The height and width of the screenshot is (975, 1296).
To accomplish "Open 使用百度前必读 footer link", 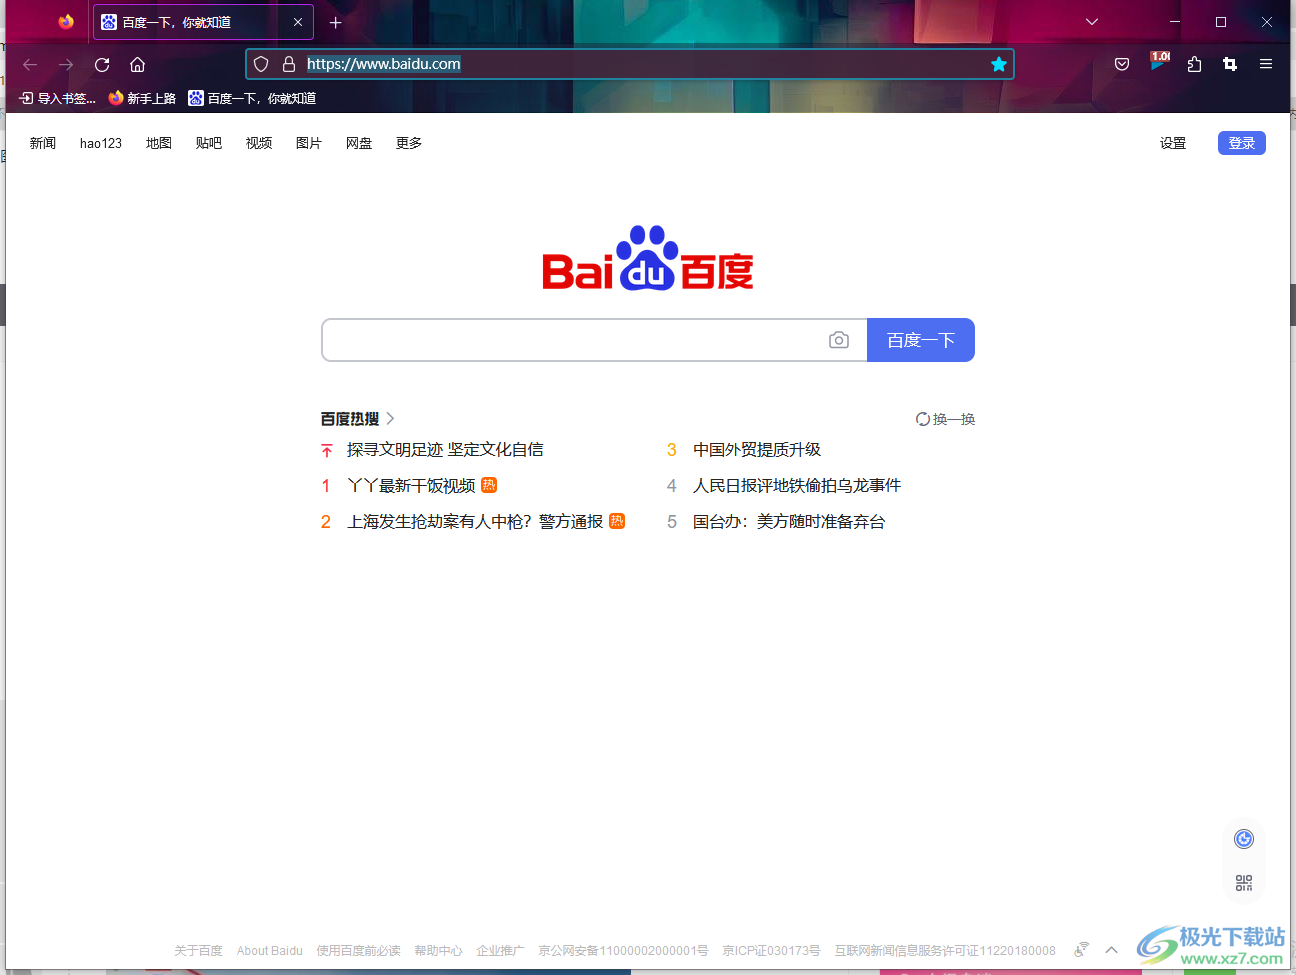I will (x=358, y=951).
